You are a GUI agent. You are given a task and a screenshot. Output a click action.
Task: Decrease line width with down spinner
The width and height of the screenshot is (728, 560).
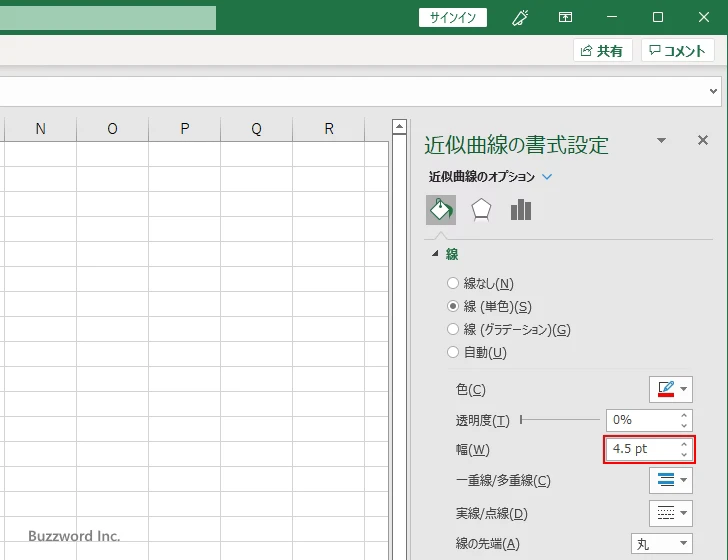(x=684, y=454)
